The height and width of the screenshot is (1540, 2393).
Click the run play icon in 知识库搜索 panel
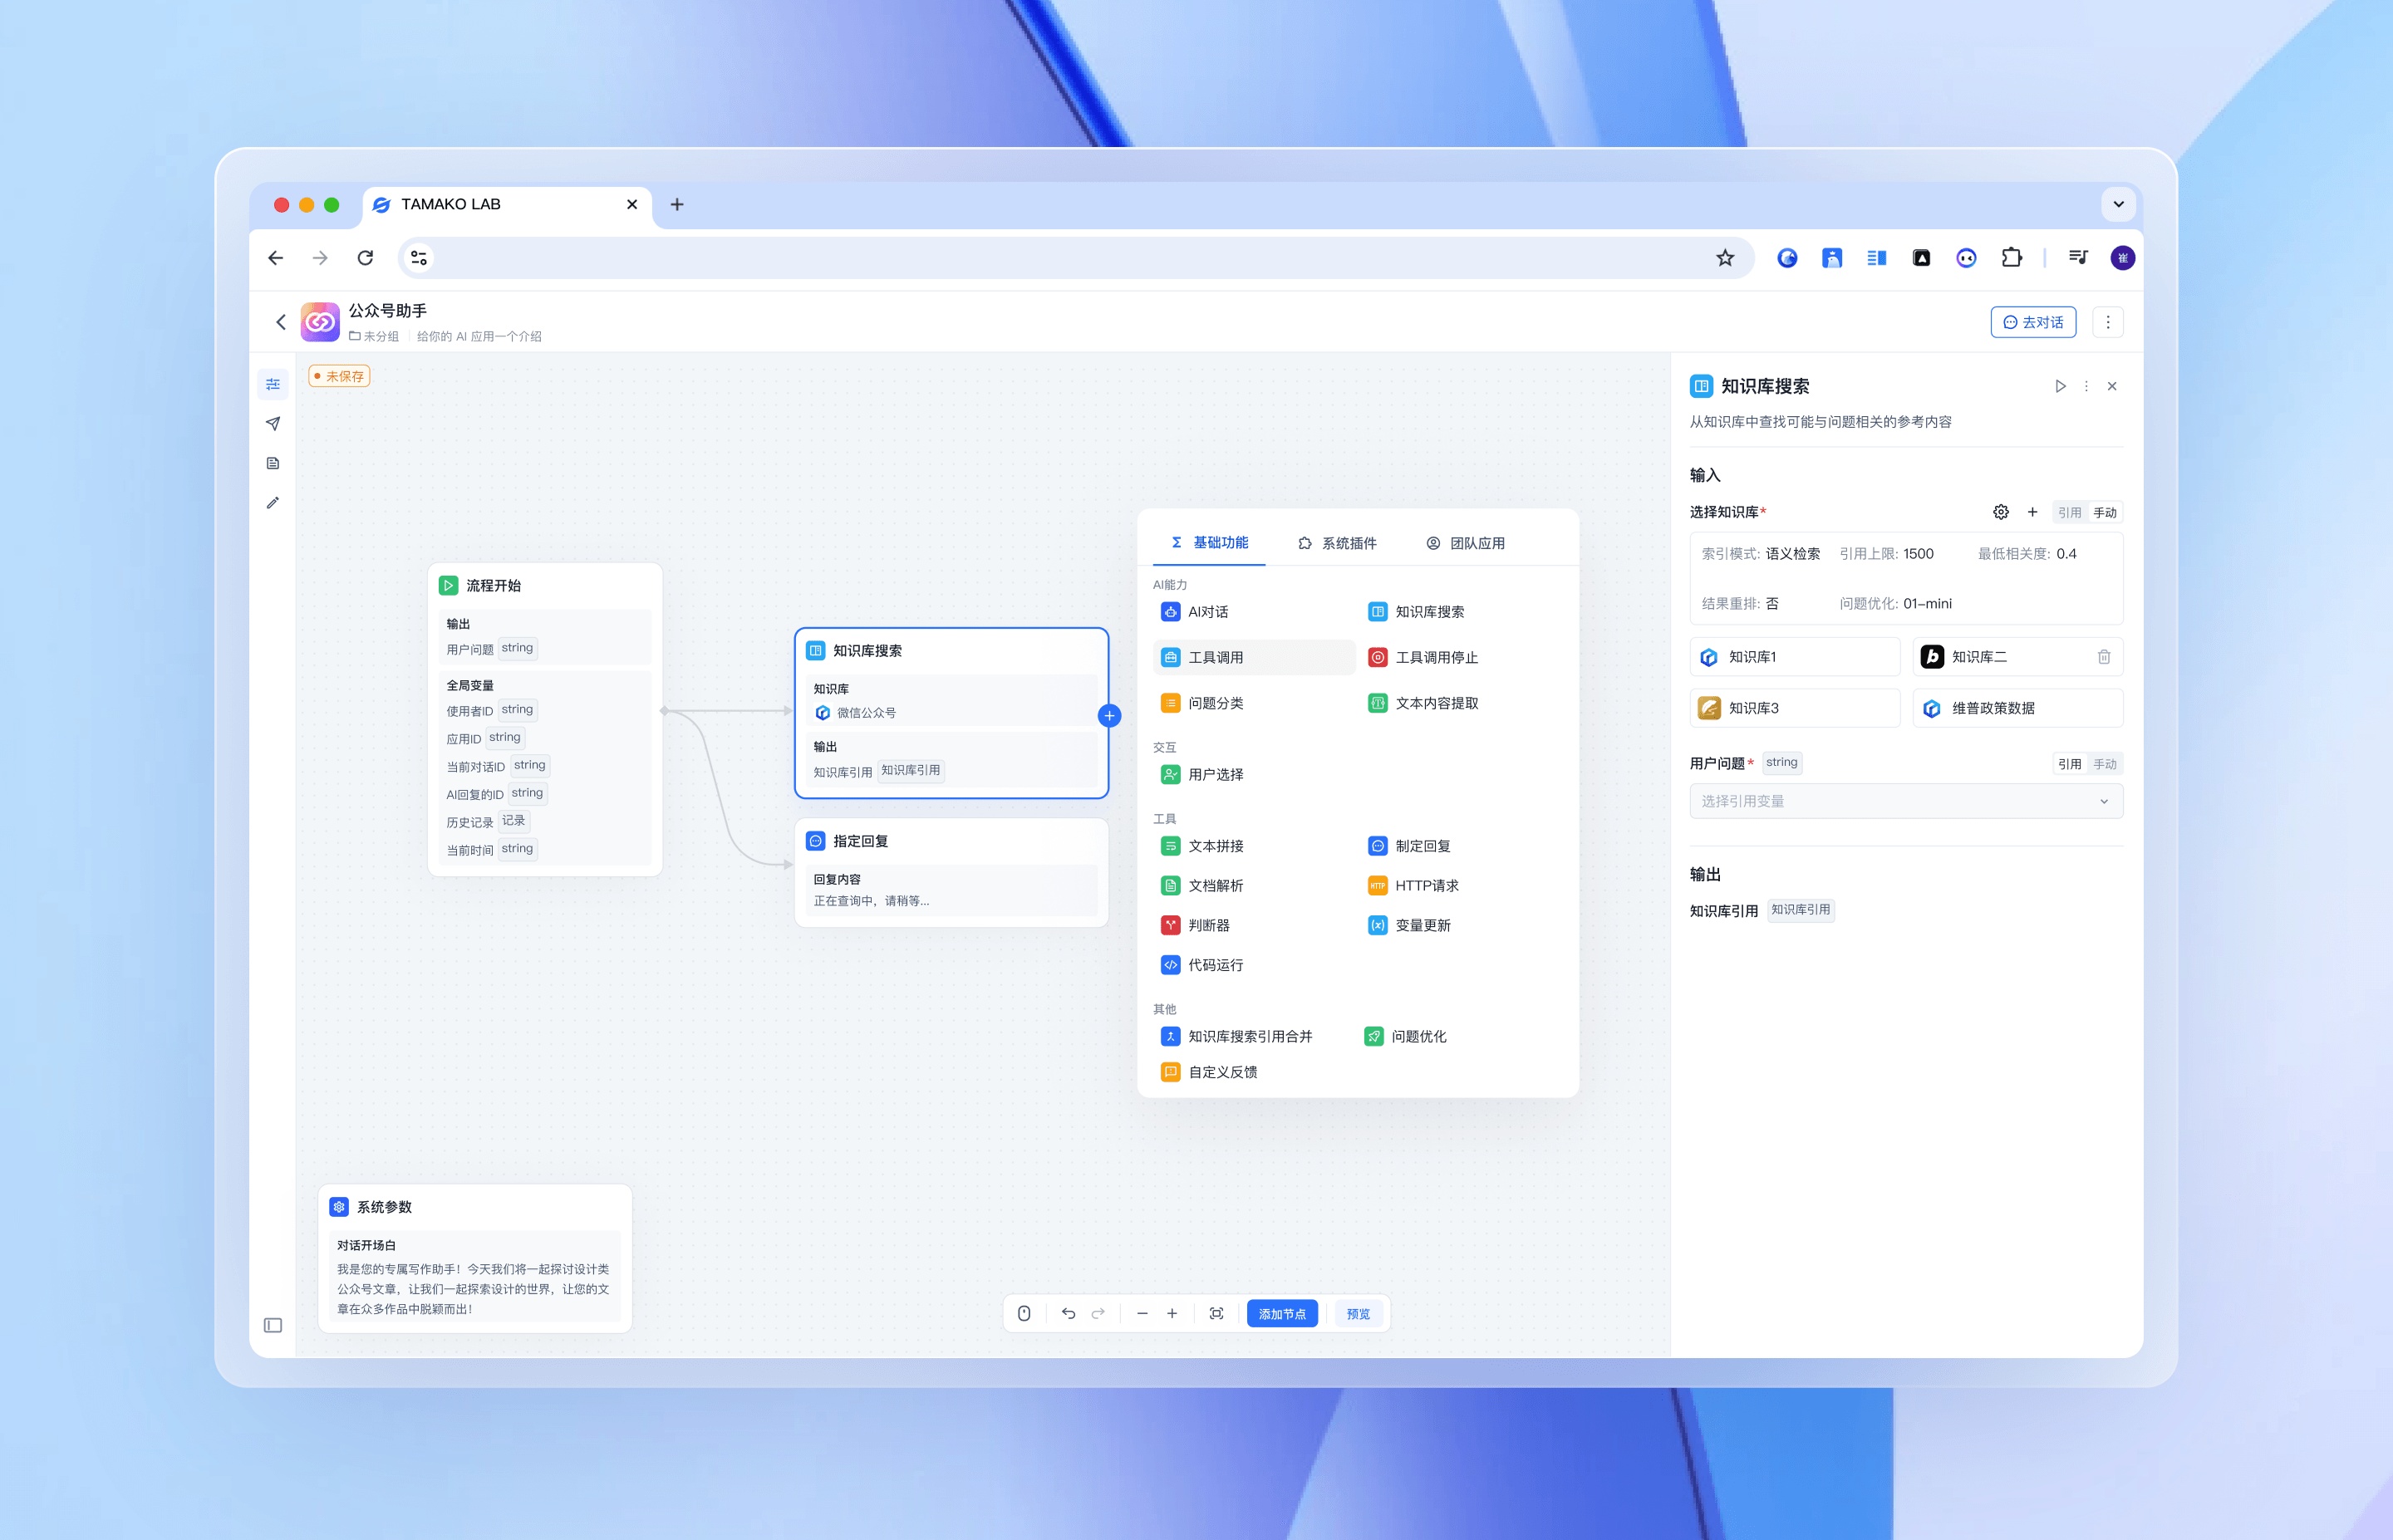pyautogui.click(x=2060, y=386)
